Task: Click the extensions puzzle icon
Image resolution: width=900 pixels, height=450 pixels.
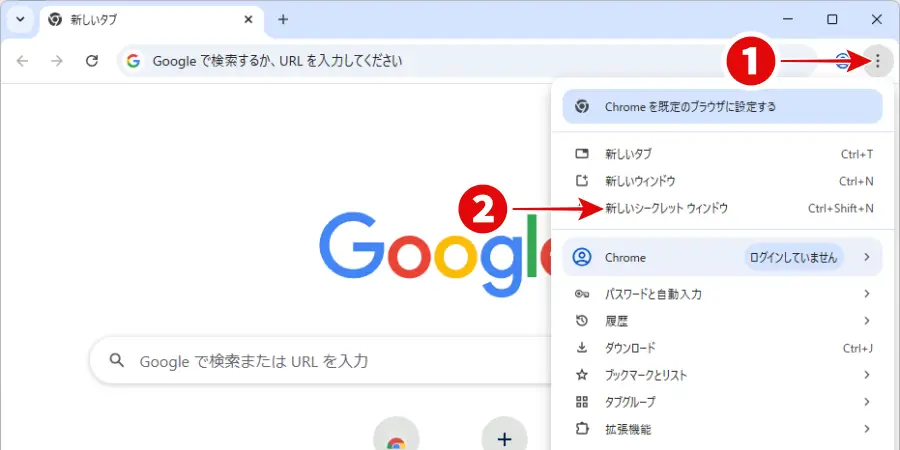Action: point(582,429)
